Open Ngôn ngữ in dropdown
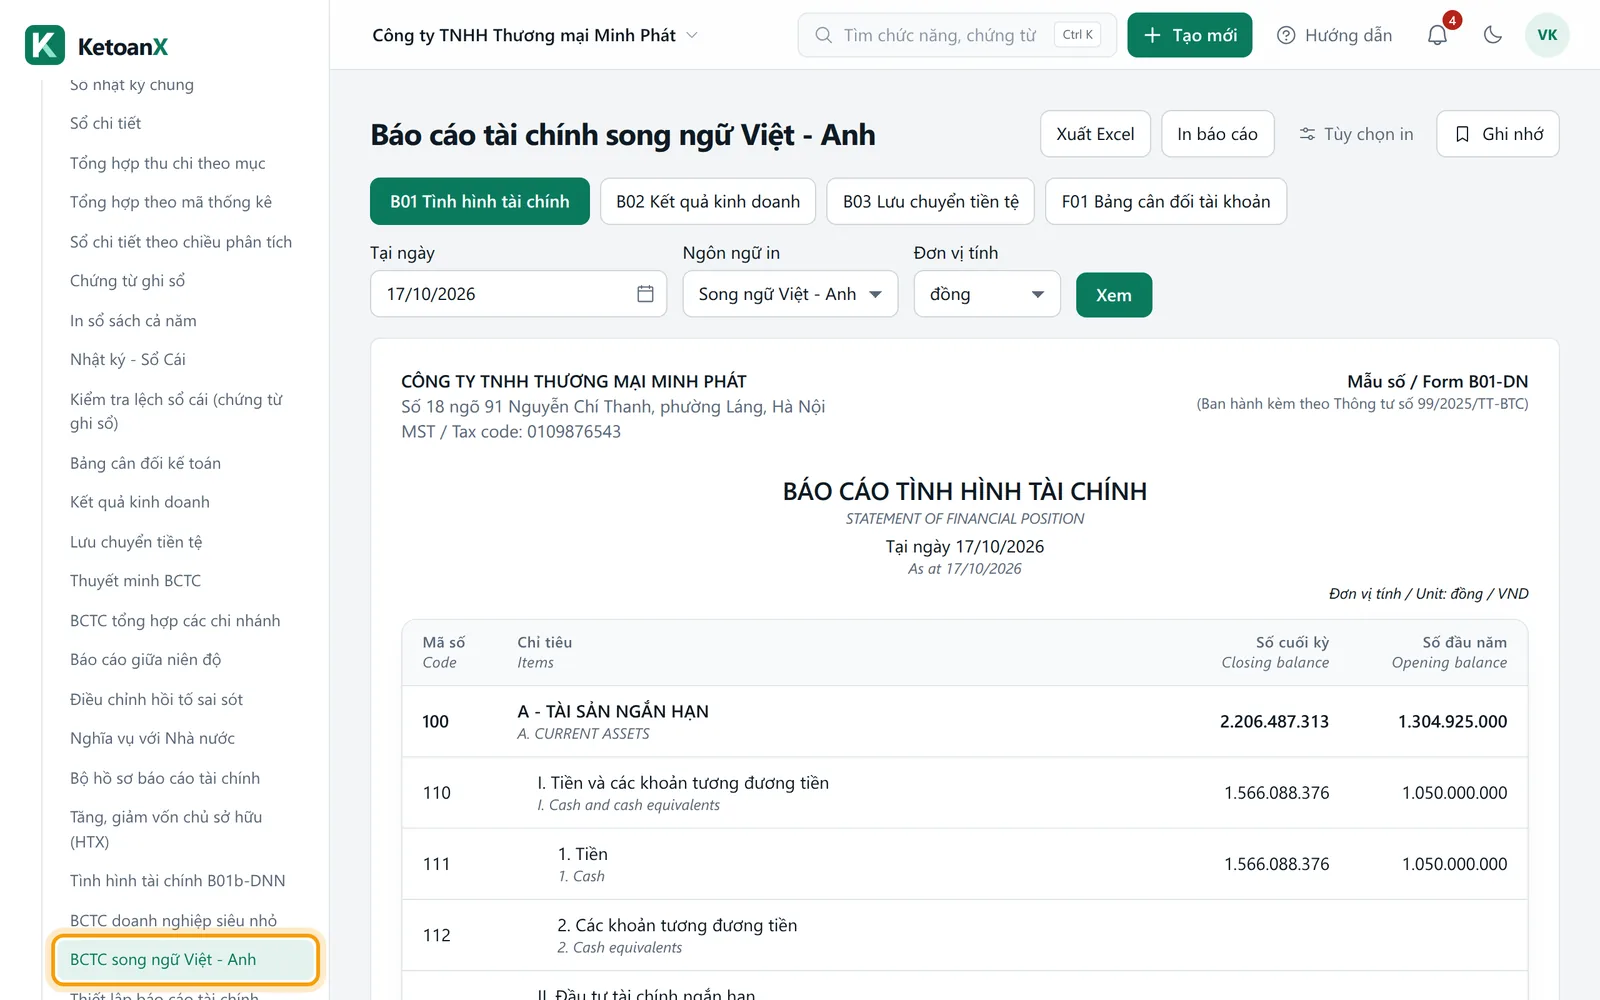This screenshot has height=1000, width=1600. 790,294
